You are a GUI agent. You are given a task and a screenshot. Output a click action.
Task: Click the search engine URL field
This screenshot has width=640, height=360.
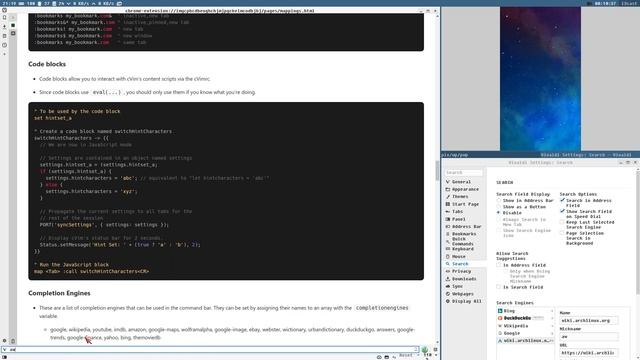point(589,352)
